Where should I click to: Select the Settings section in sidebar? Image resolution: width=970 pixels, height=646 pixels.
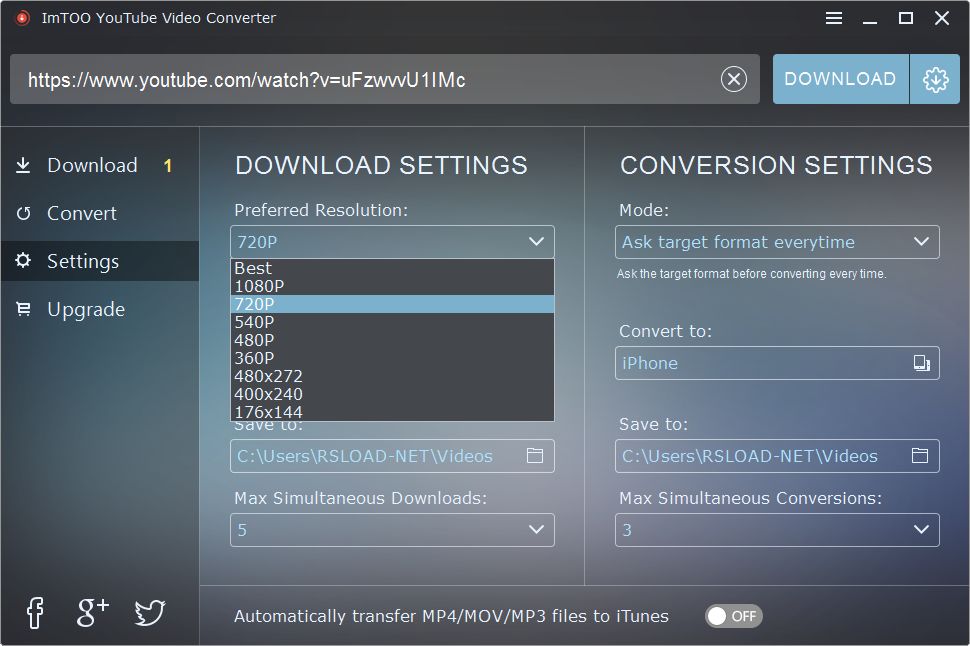(99, 261)
